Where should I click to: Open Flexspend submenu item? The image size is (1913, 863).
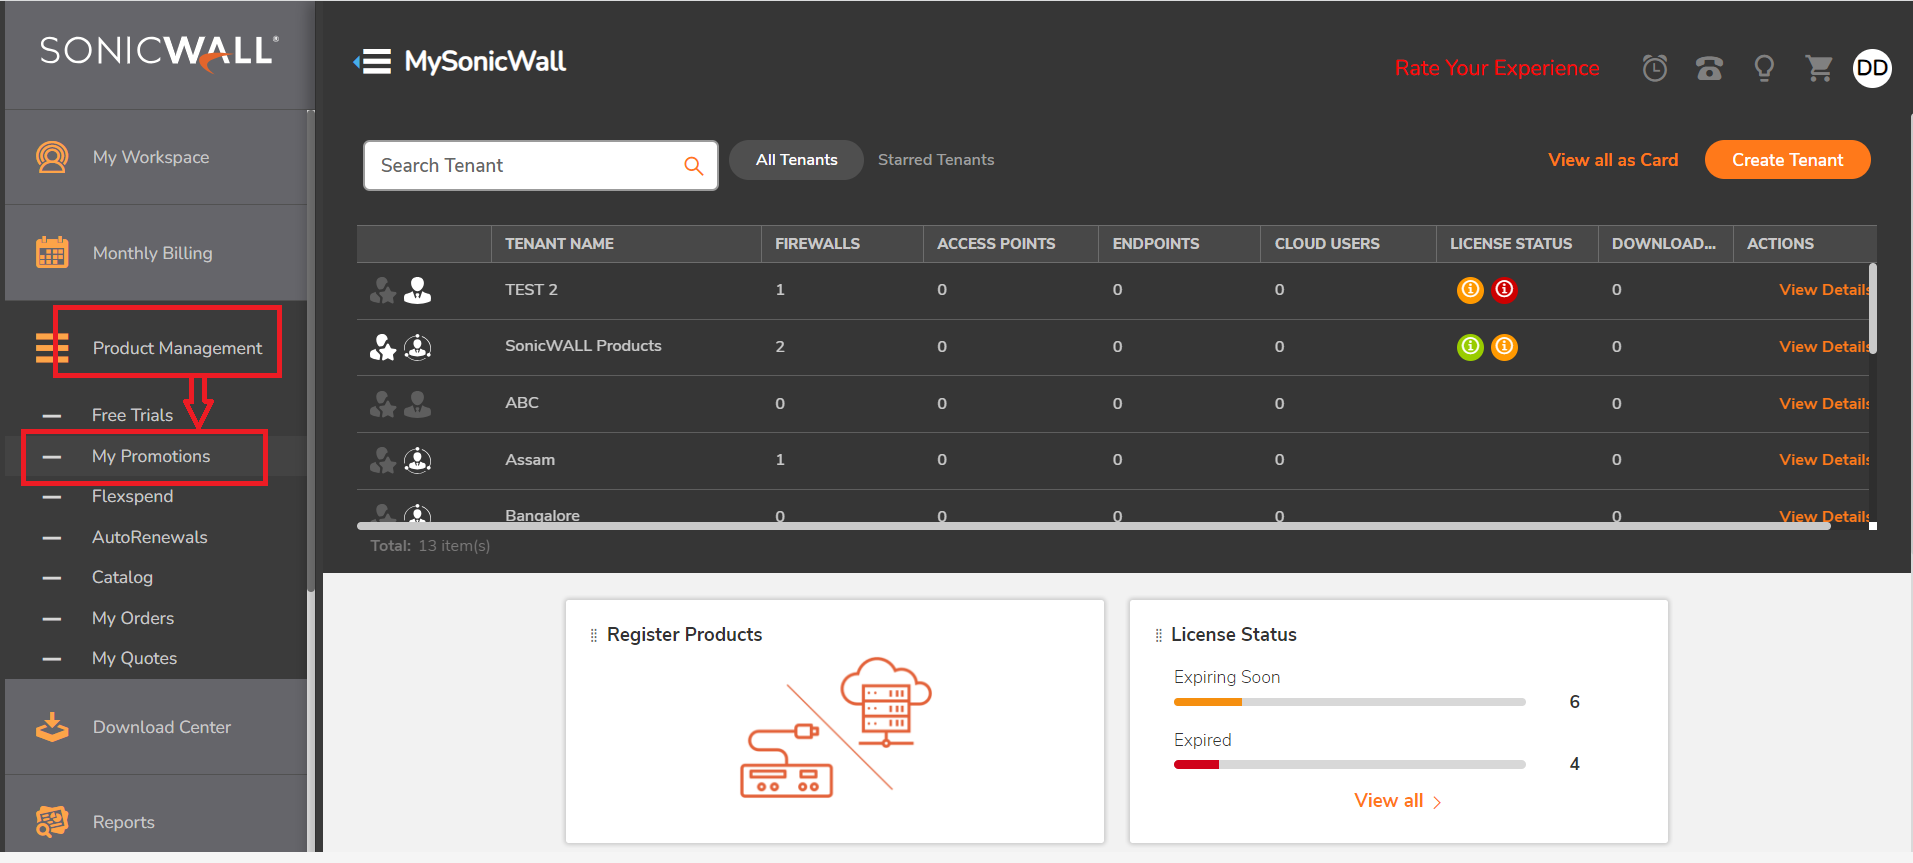click(132, 496)
